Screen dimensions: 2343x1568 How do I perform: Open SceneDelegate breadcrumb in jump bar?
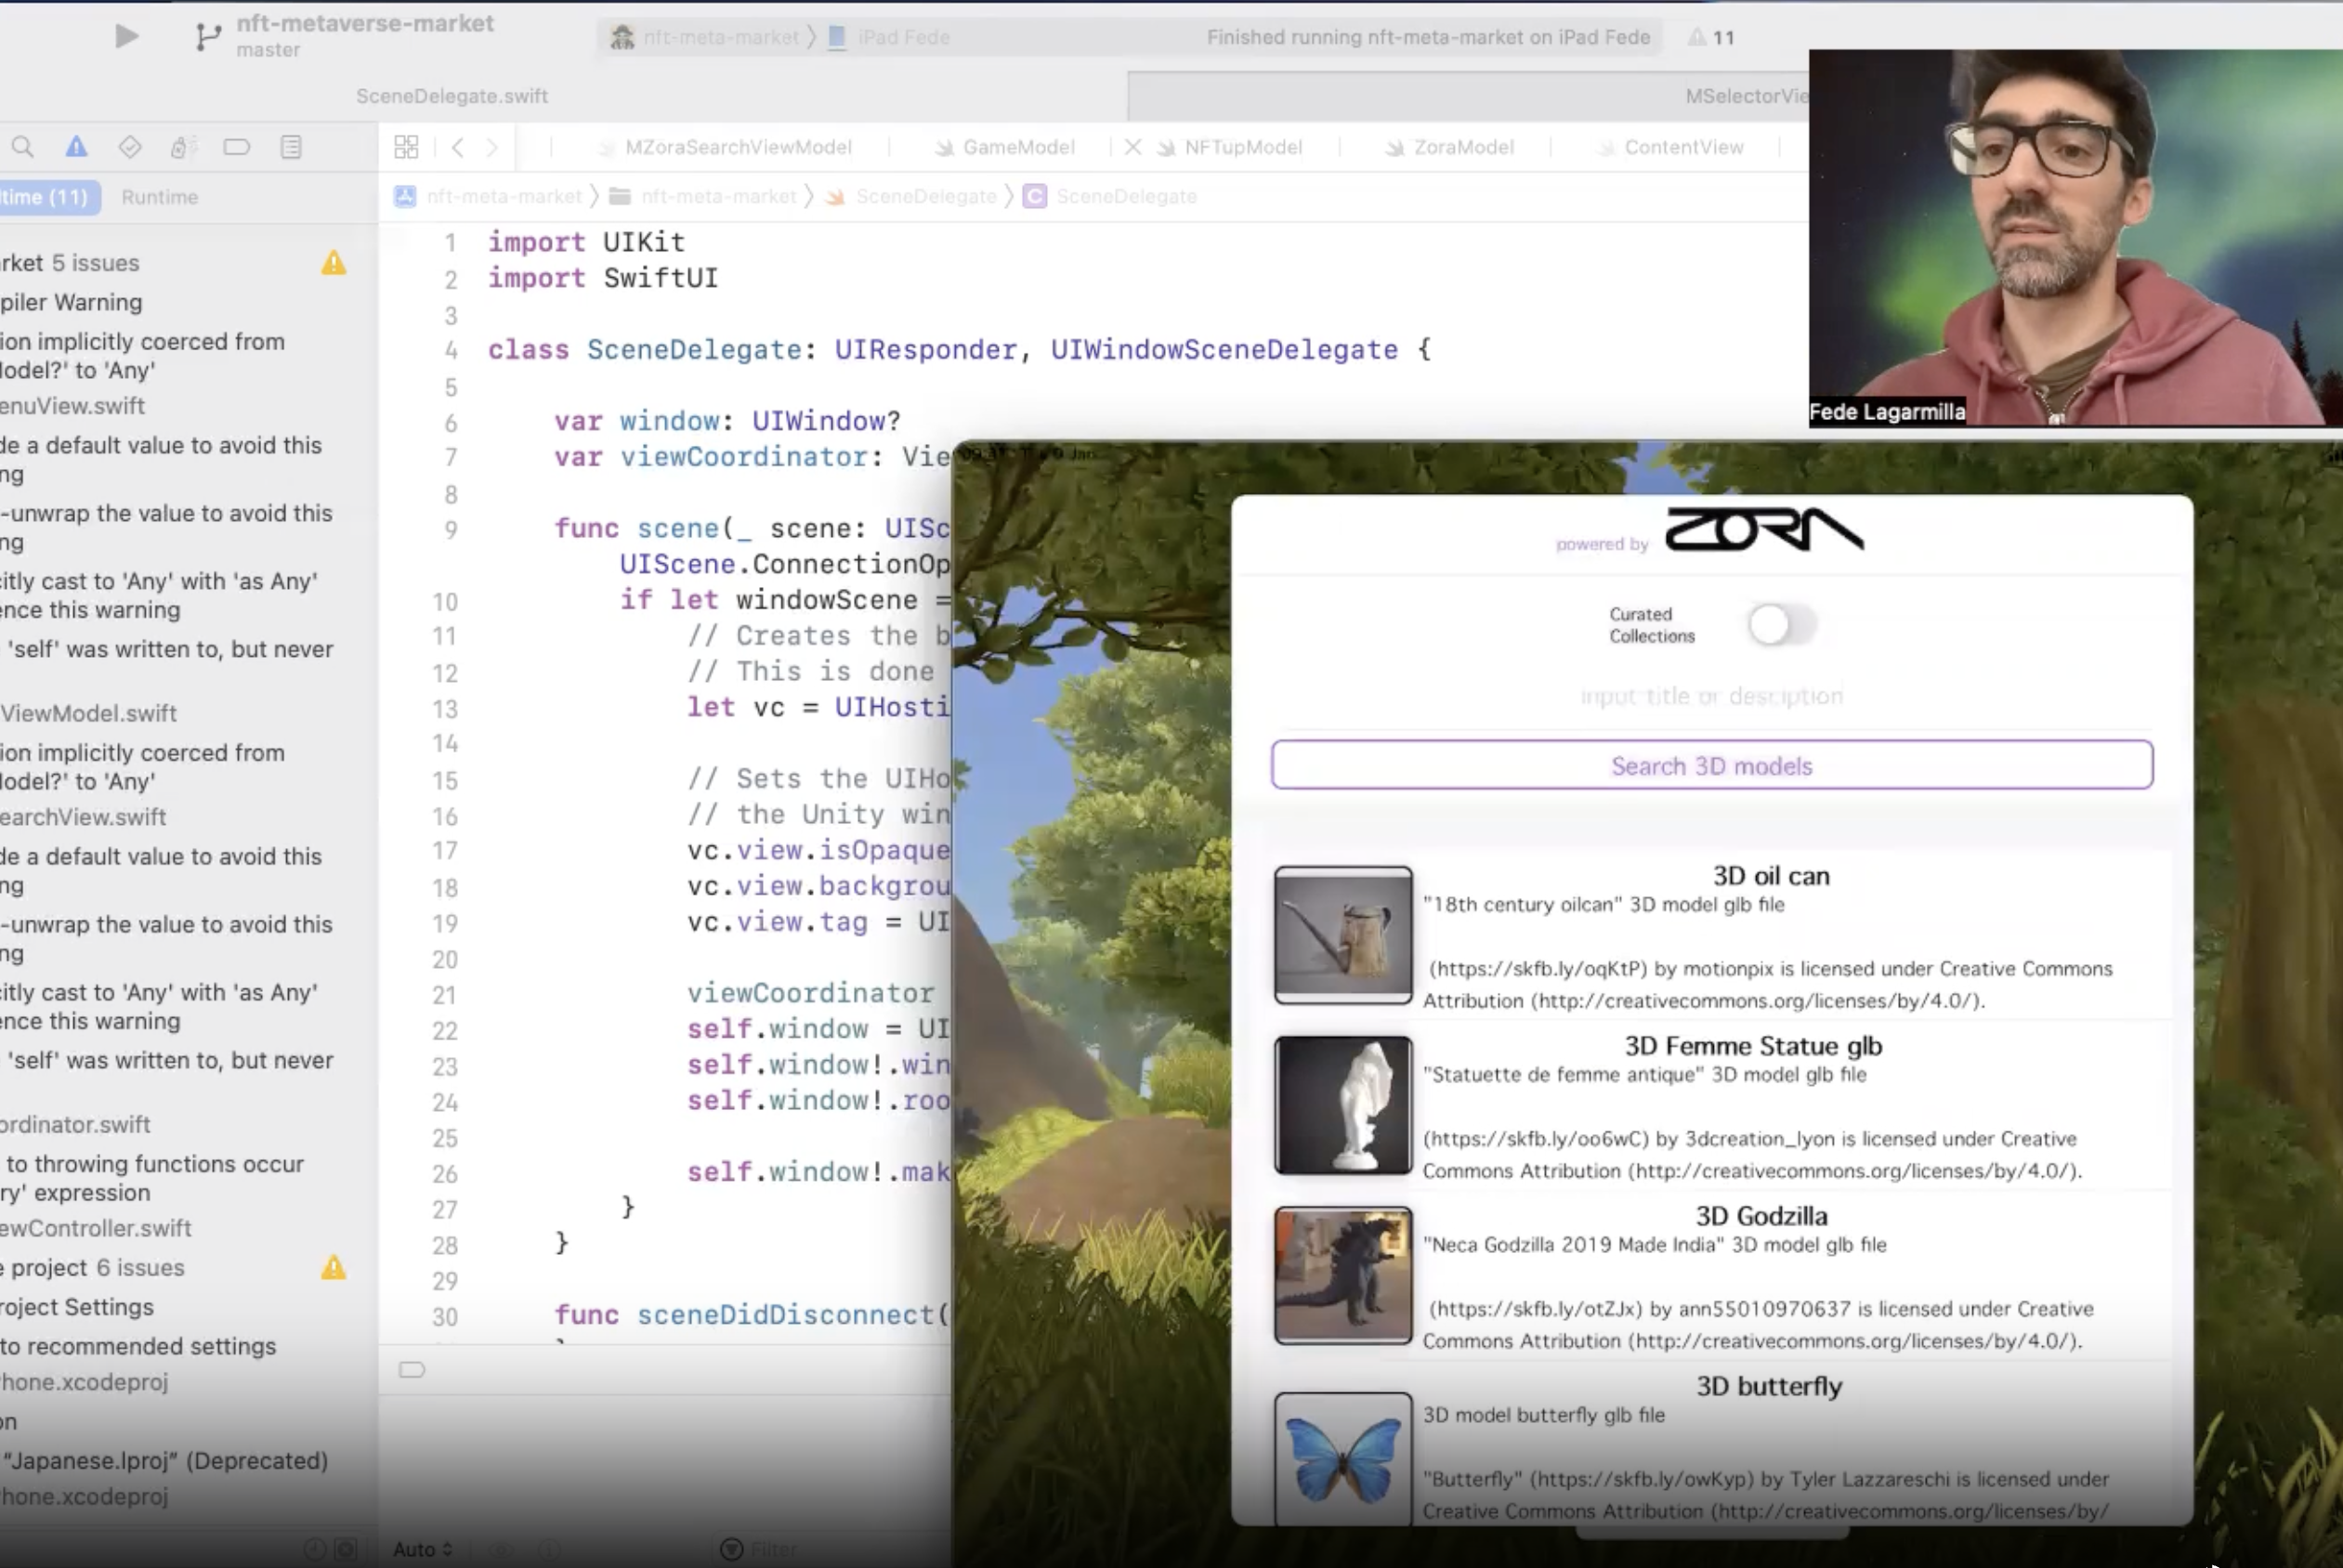click(x=925, y=197)
